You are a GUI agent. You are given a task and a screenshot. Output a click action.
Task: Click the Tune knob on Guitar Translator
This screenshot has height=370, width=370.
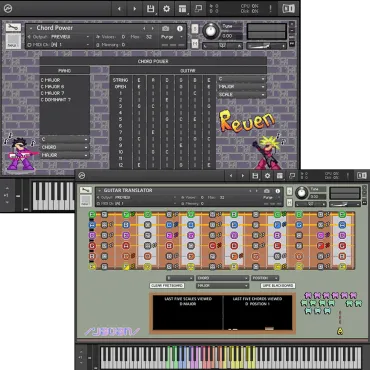[x=302, y=192]
